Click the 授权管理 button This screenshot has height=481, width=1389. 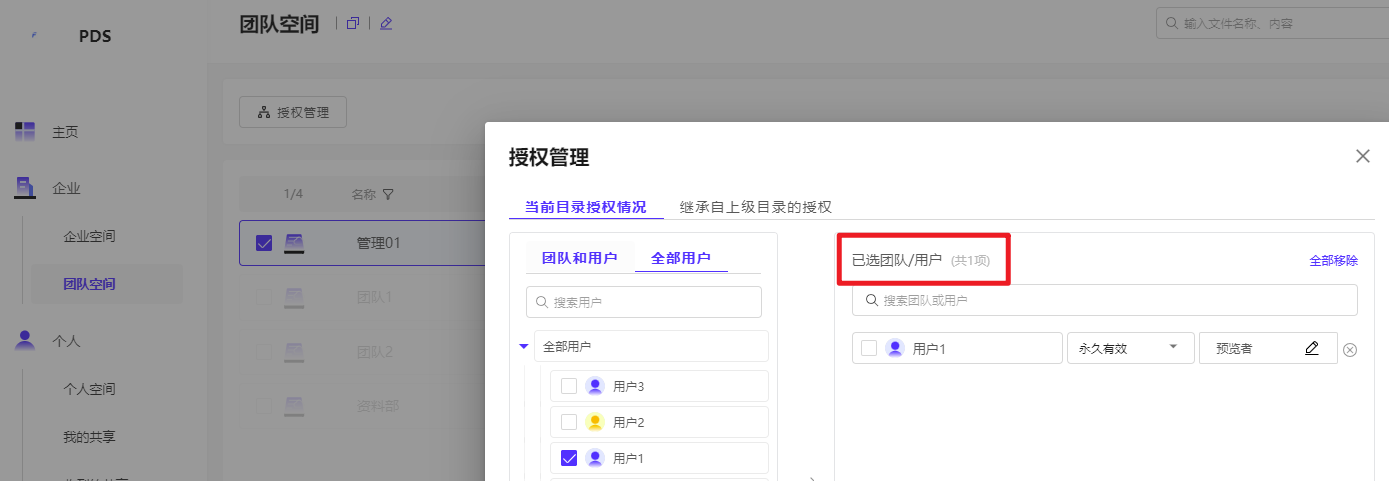(x=293, y=112)
